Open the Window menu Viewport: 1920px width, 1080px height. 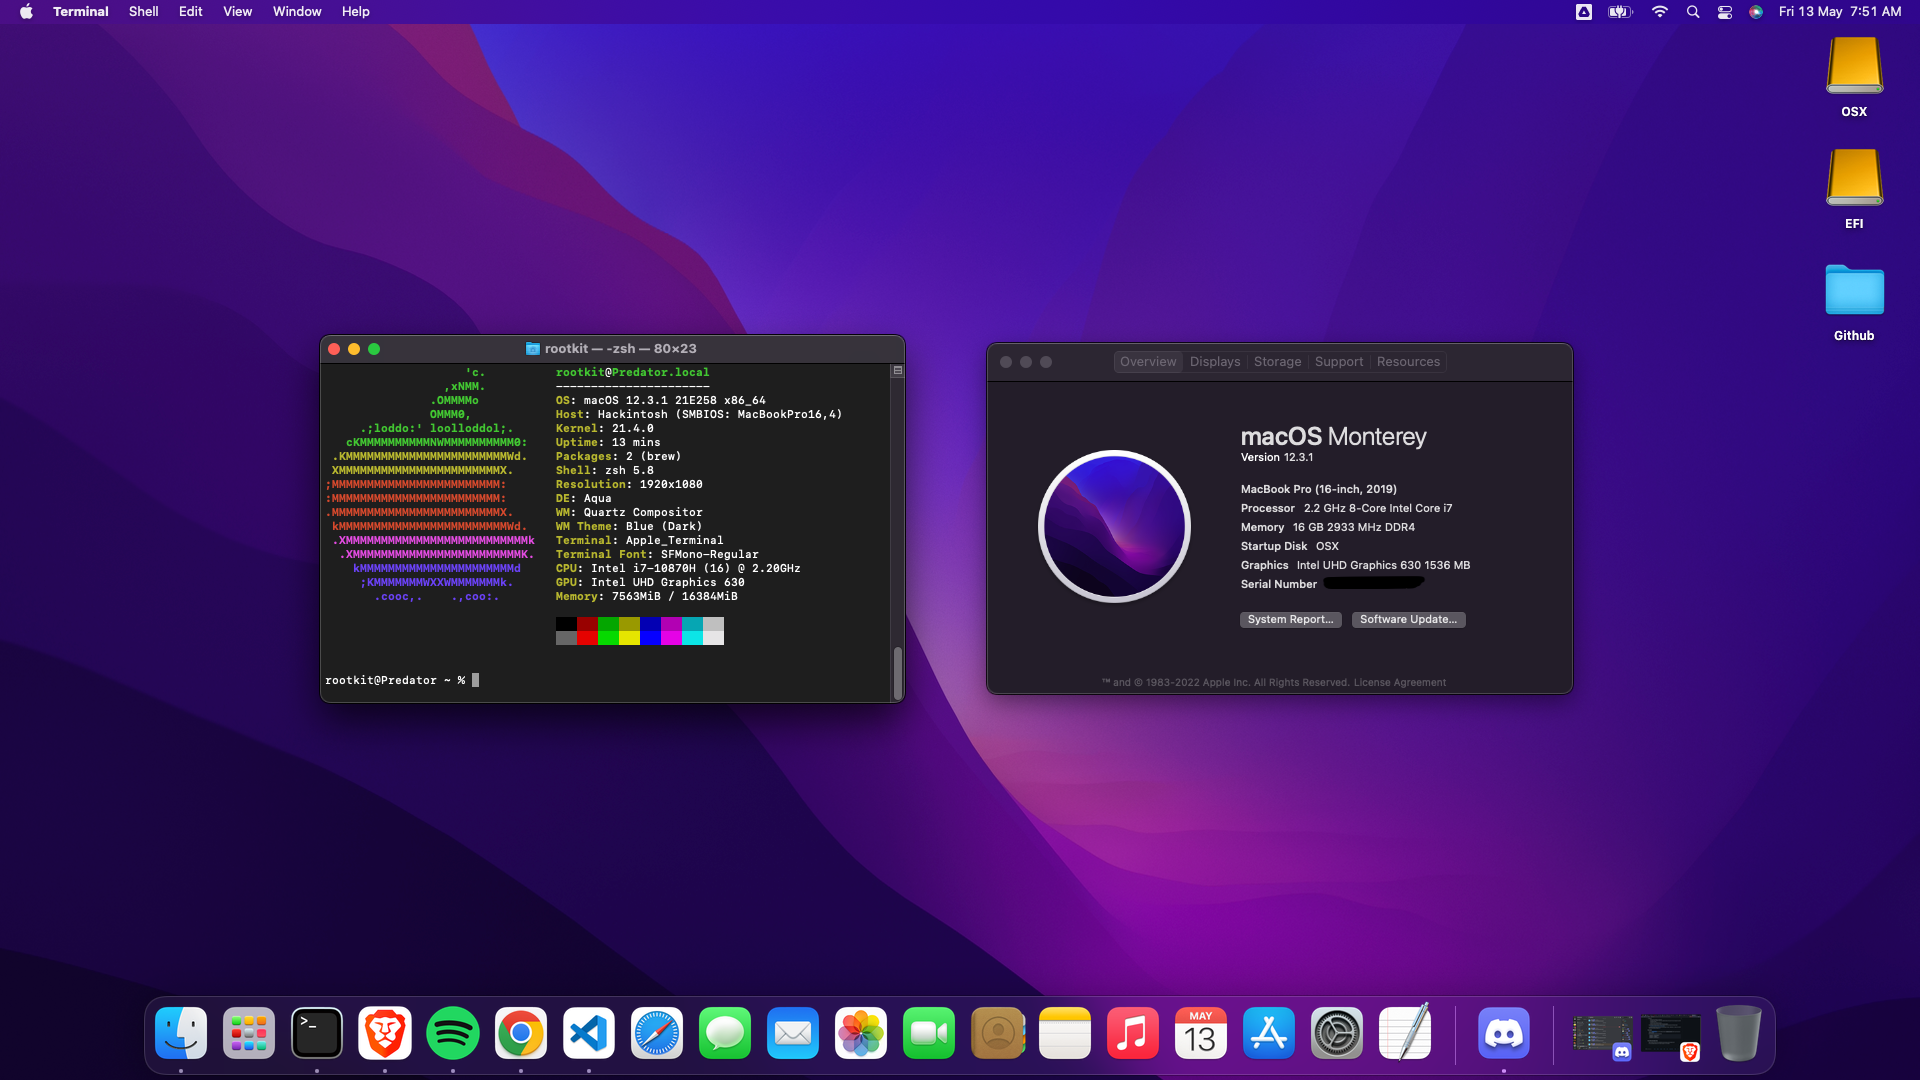point(297,12)
